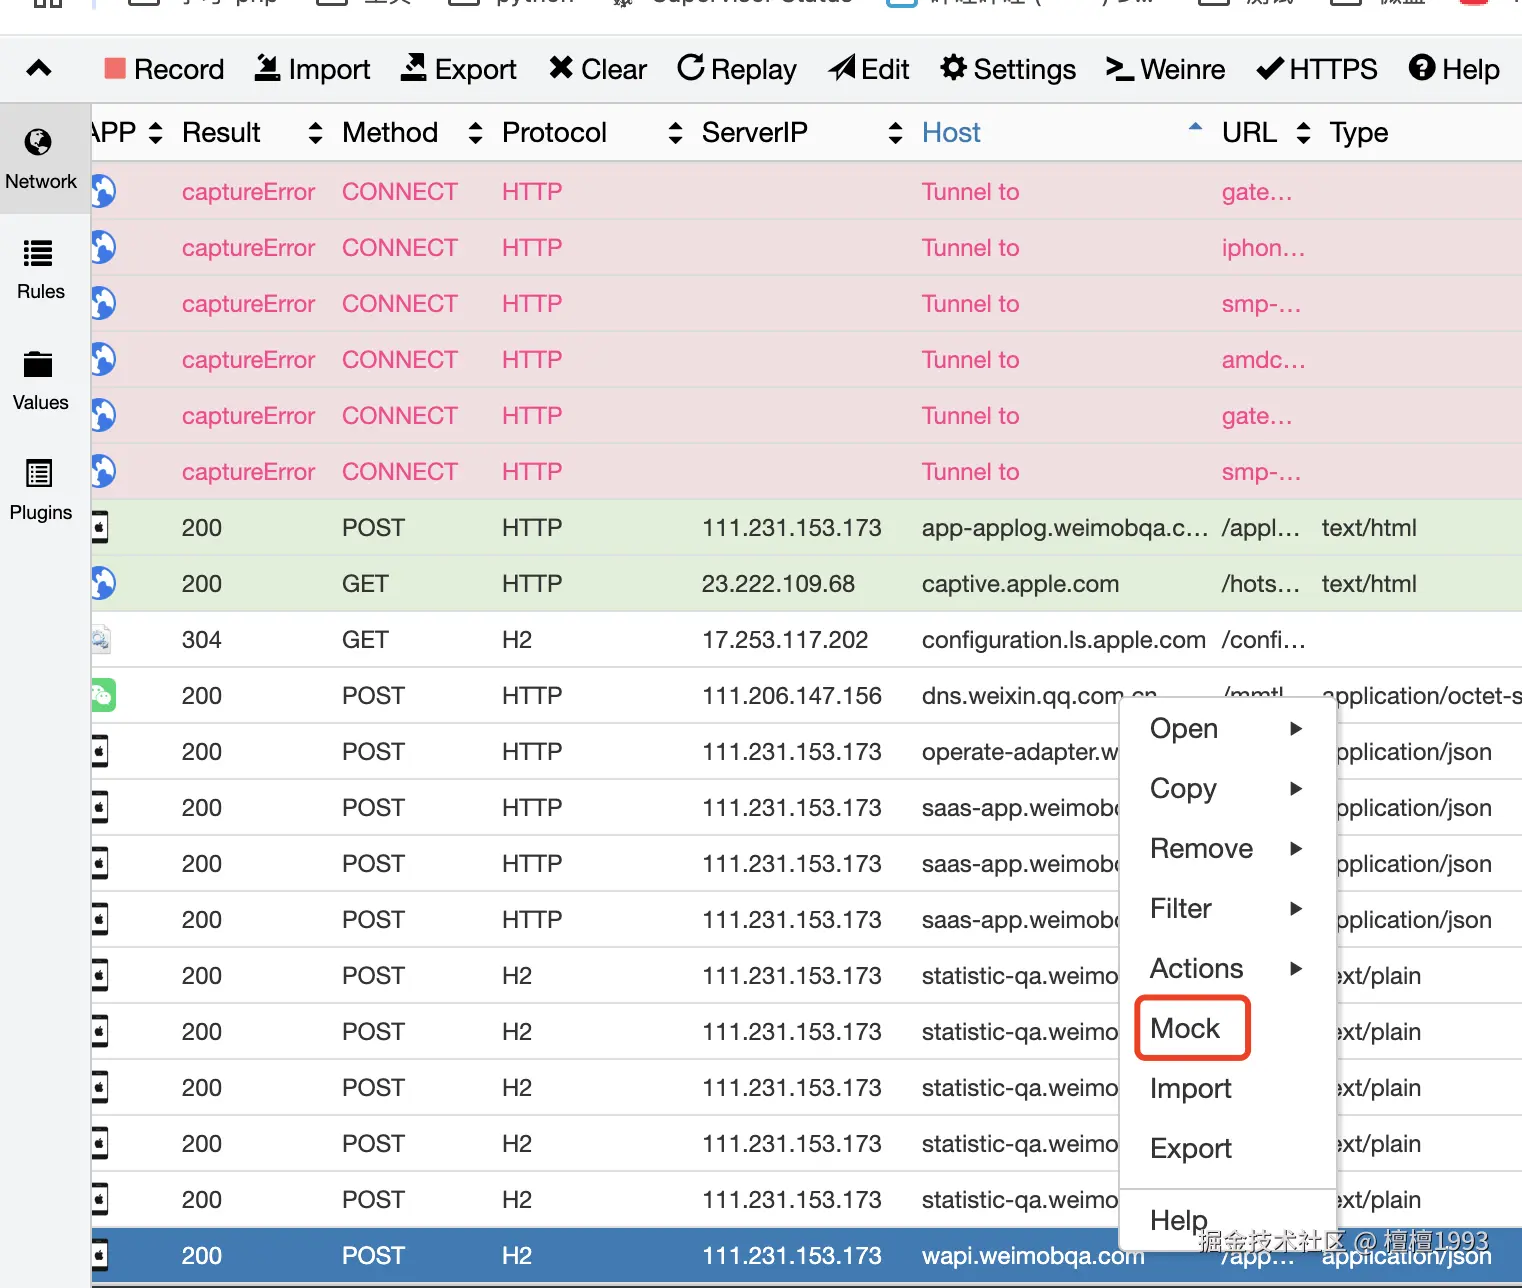Click the Export toolbar button
Screen dimensions: 1522x1288
tap(458, 69)
